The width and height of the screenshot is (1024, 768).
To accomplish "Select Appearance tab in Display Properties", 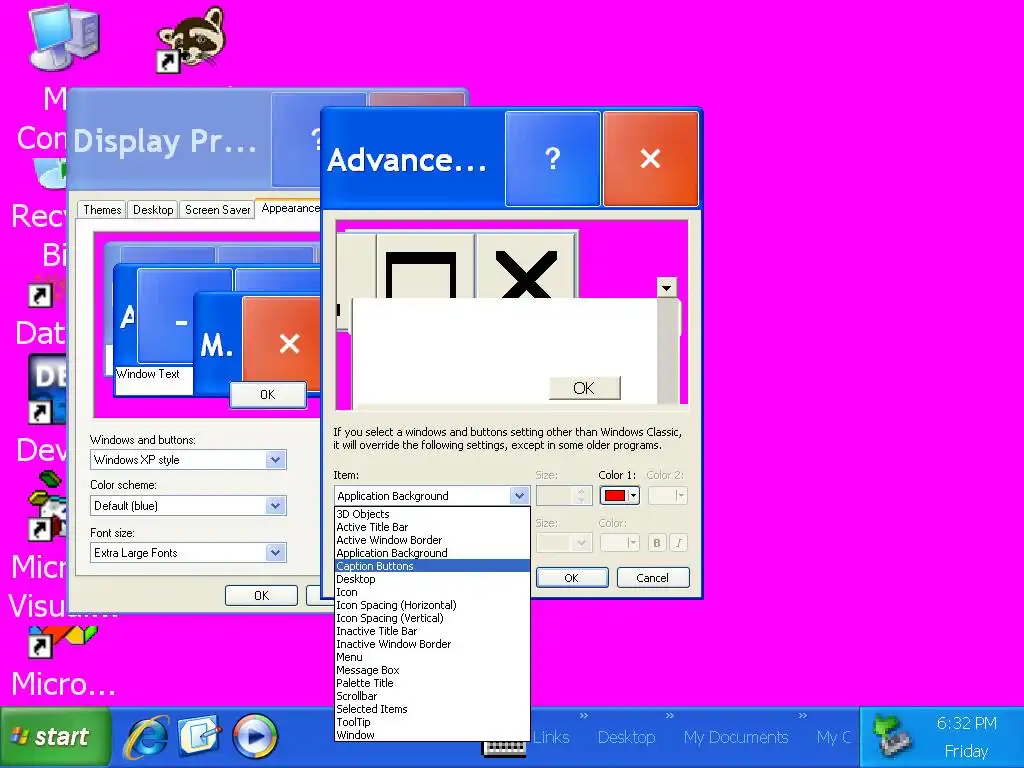I will coord(289,208).
